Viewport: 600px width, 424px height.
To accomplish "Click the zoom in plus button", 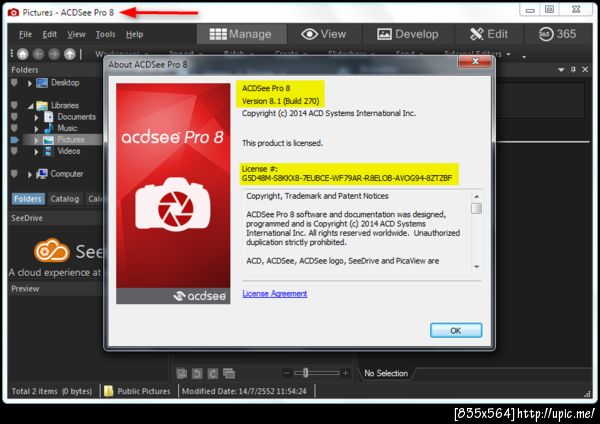I will click(x=345, y=373).
